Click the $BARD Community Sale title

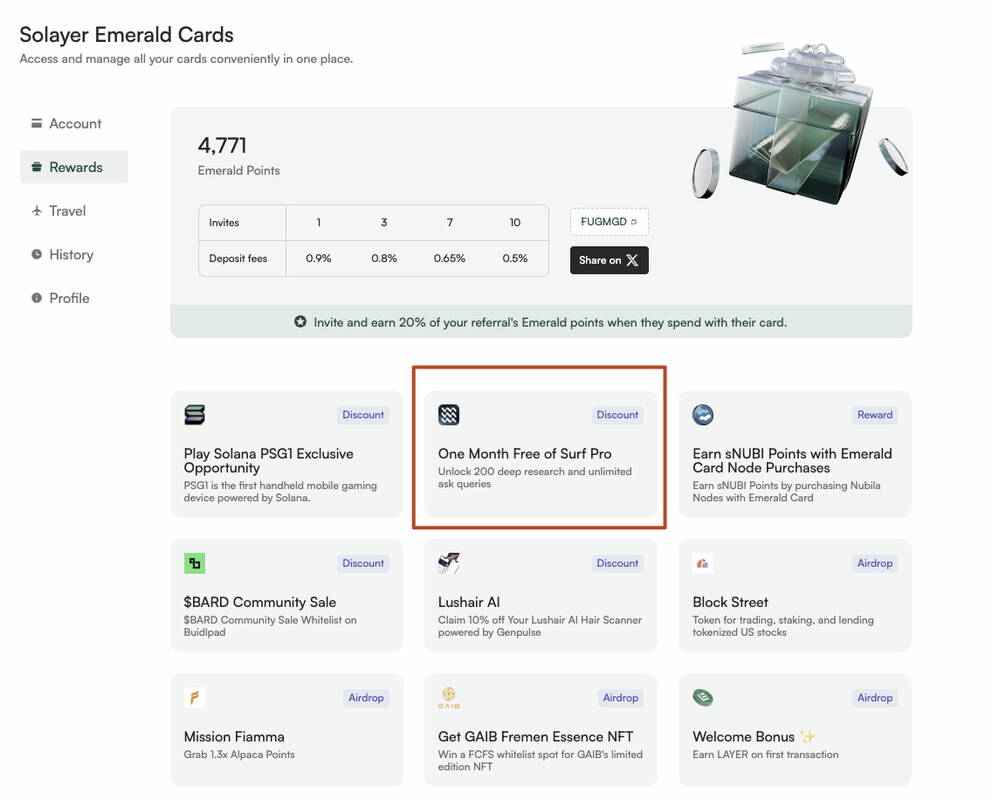[x=260, y=602]
